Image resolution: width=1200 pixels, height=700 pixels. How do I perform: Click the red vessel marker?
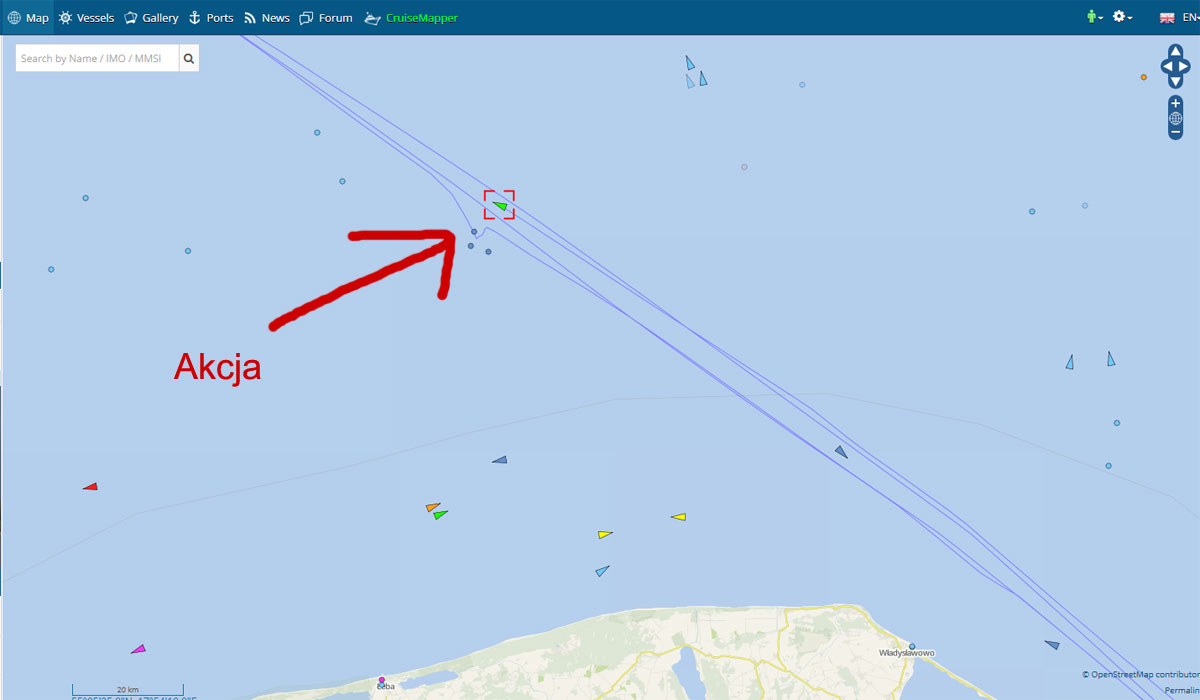90,487
